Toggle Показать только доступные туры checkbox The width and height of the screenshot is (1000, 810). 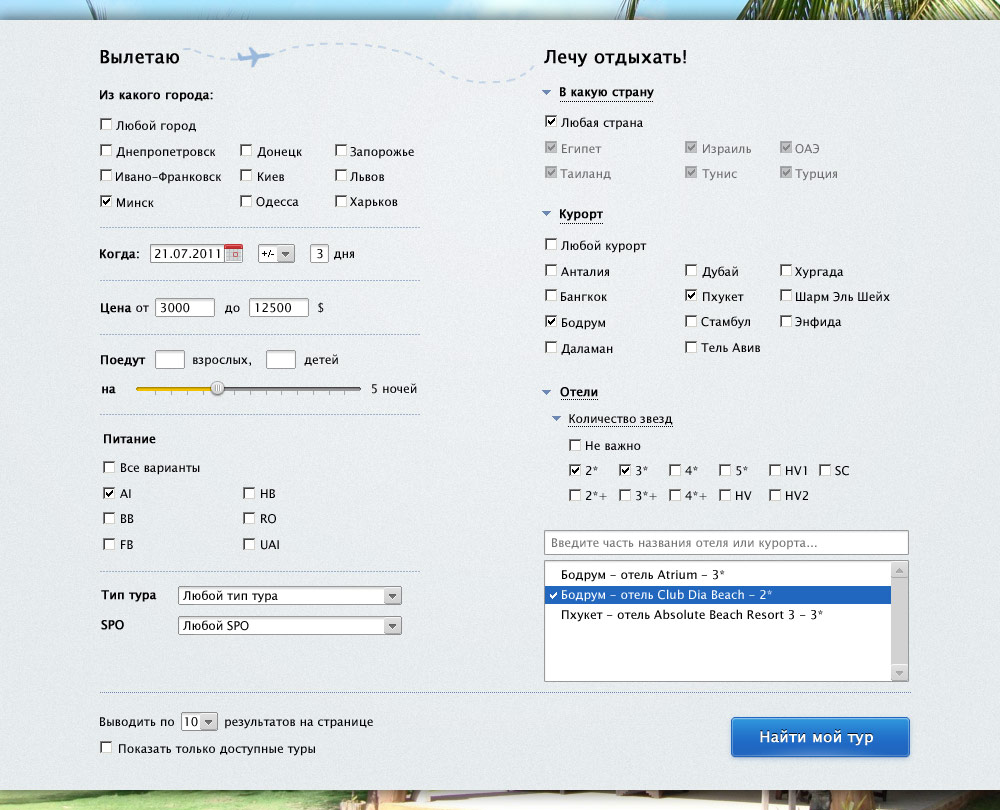pos(106,747)
